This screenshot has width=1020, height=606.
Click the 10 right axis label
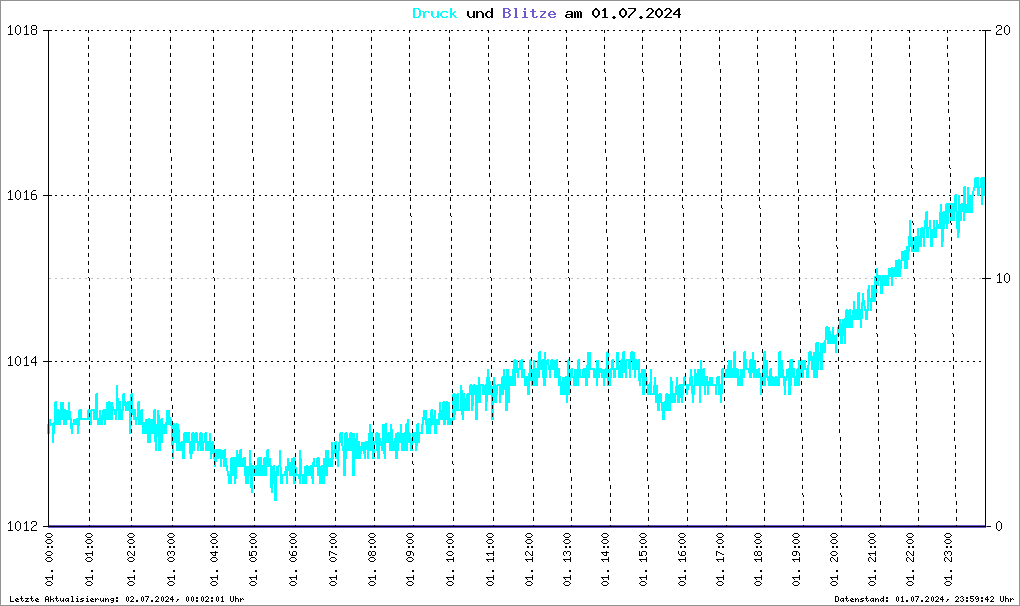pyautogui.click(x=1003, y=278)
